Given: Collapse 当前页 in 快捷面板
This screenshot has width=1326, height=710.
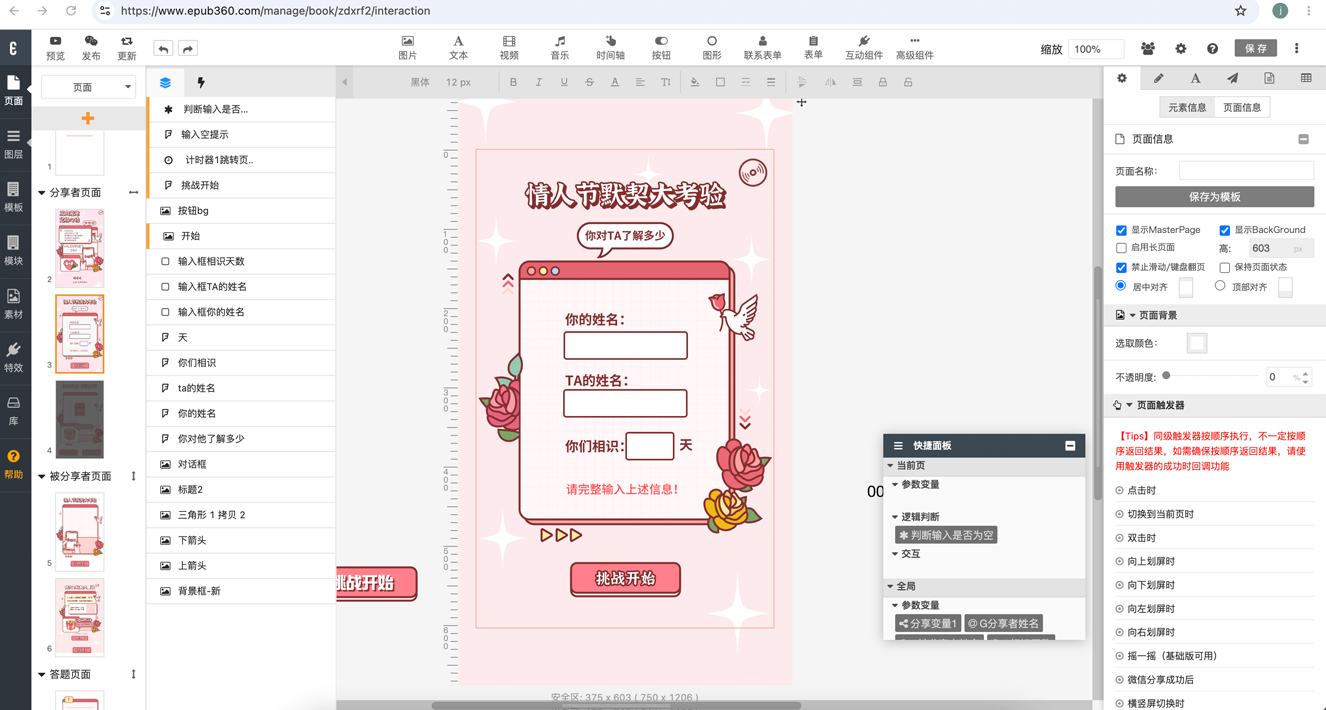Looking at the screenshot, I should click(890, 466).
